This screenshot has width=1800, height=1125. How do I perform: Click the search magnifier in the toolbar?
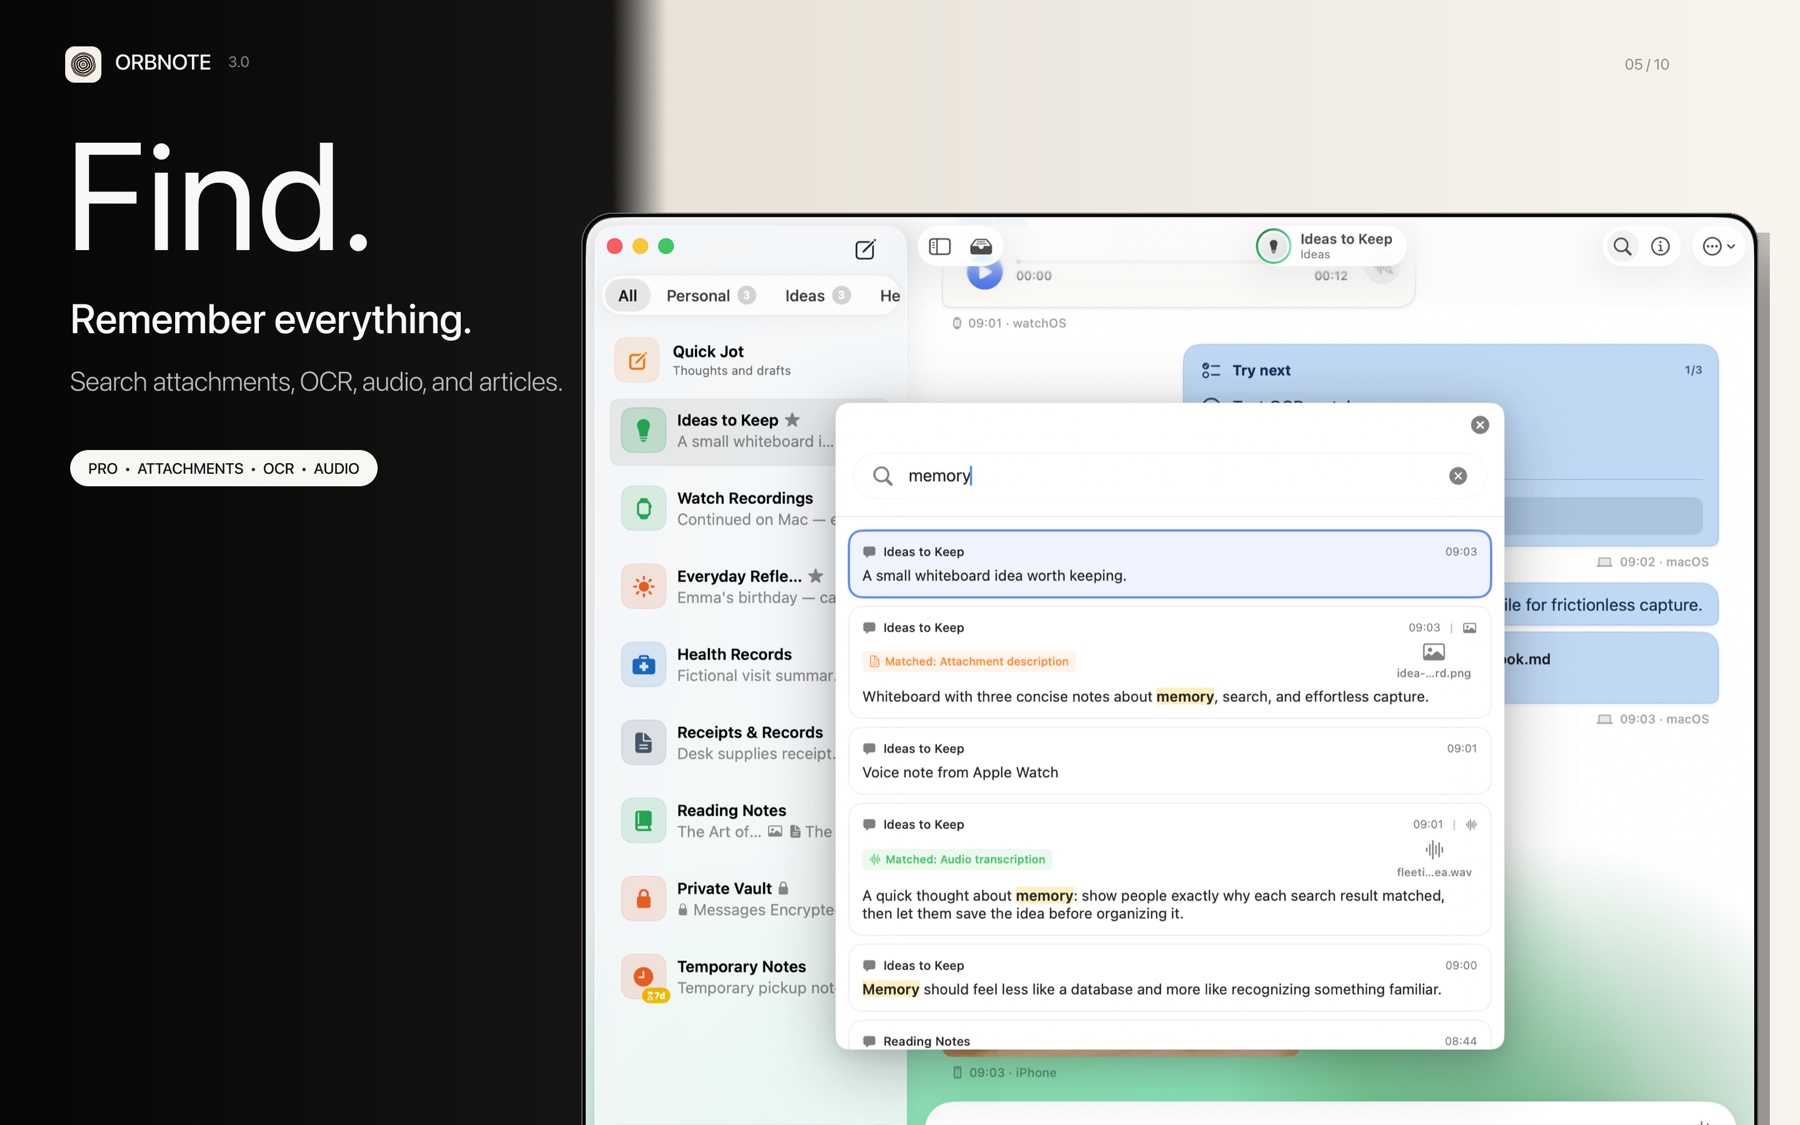tap(1622, 246)
